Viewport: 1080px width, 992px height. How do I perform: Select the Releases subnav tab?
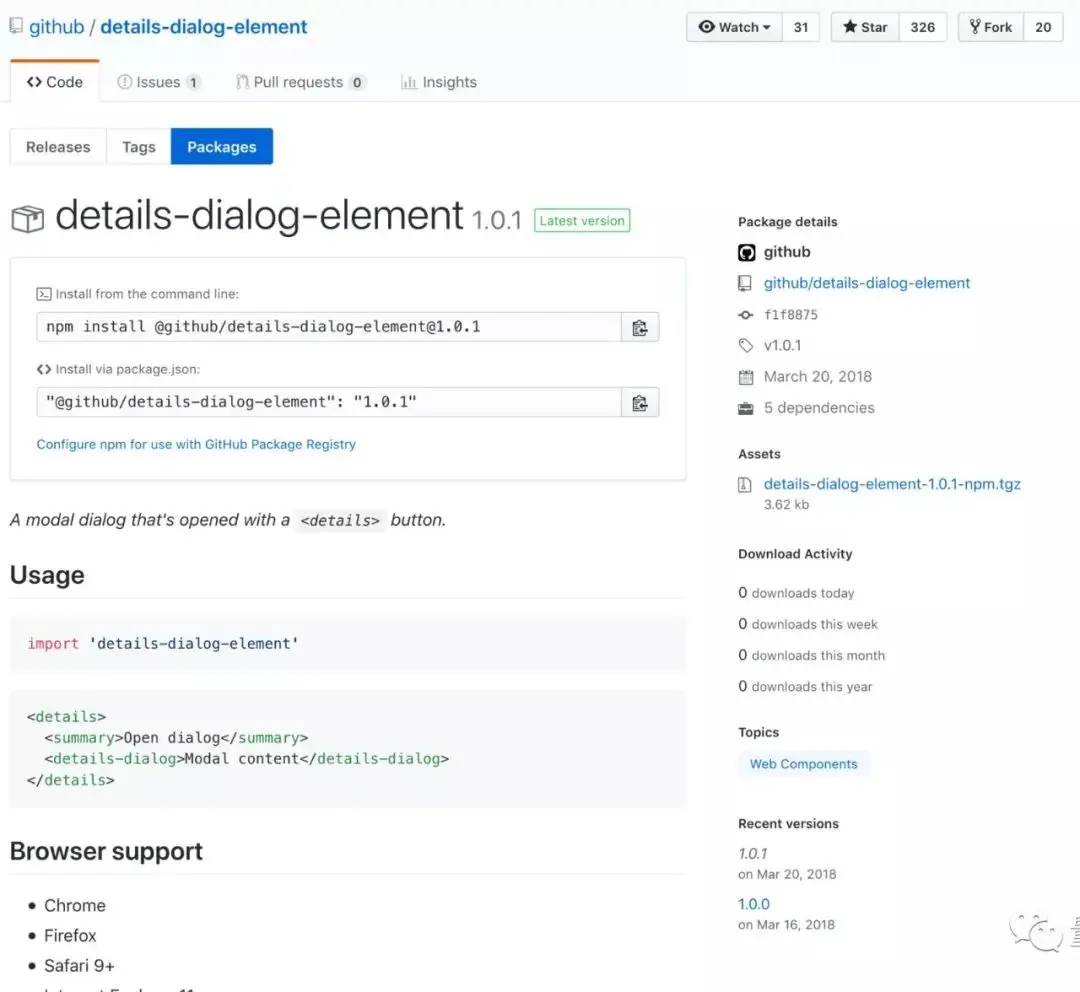point(58,147)
